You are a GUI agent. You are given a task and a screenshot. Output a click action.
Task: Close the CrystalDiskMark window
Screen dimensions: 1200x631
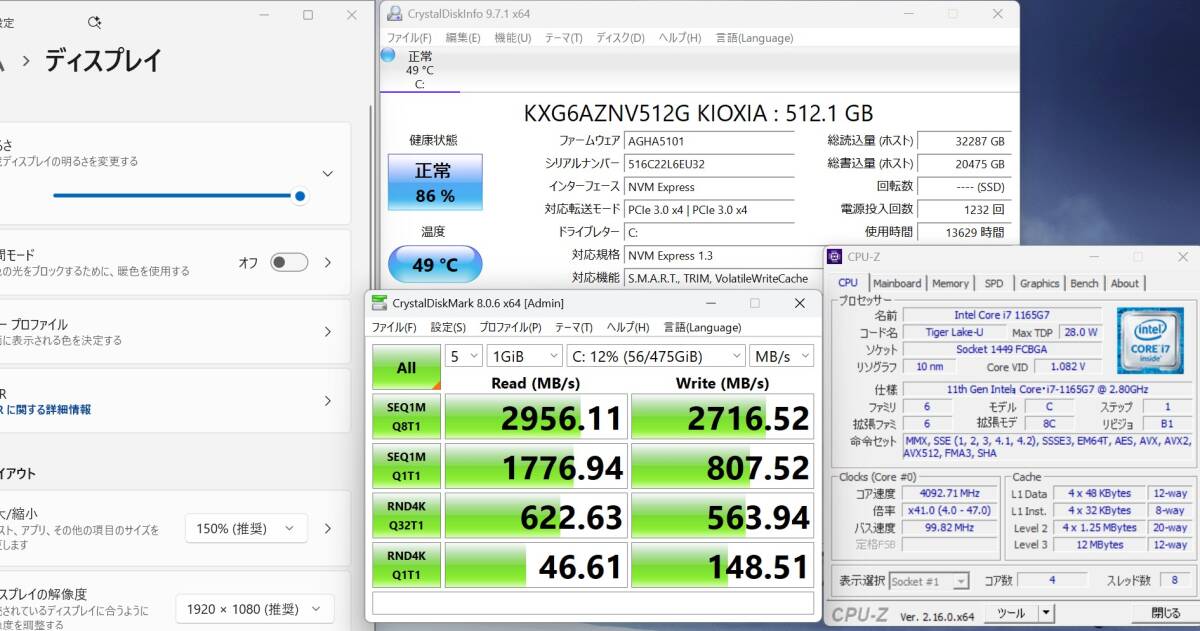(799, 303)
